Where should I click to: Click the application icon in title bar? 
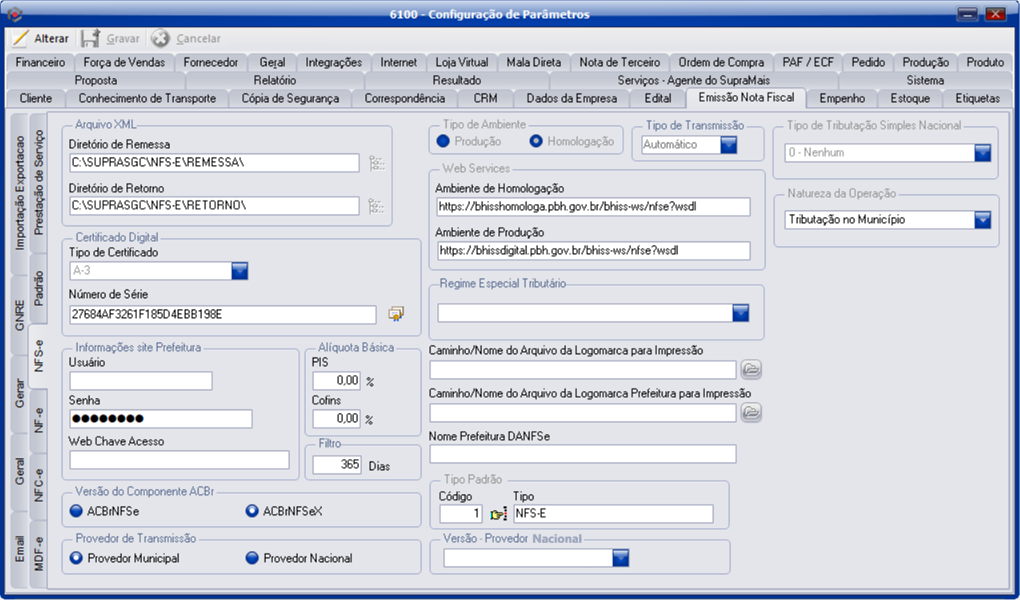pyautogui.click(x=14, y=14)
